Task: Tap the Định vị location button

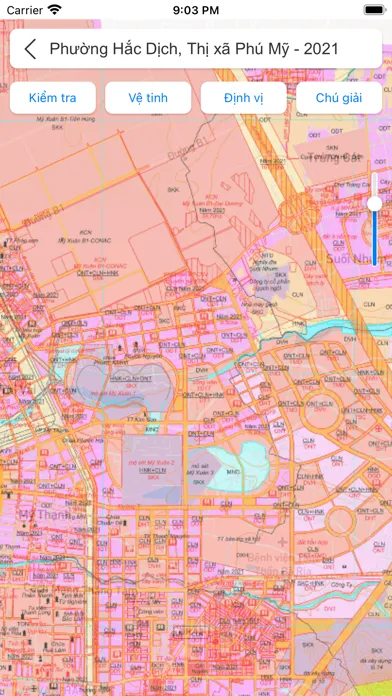Action: tap(244, 98)
